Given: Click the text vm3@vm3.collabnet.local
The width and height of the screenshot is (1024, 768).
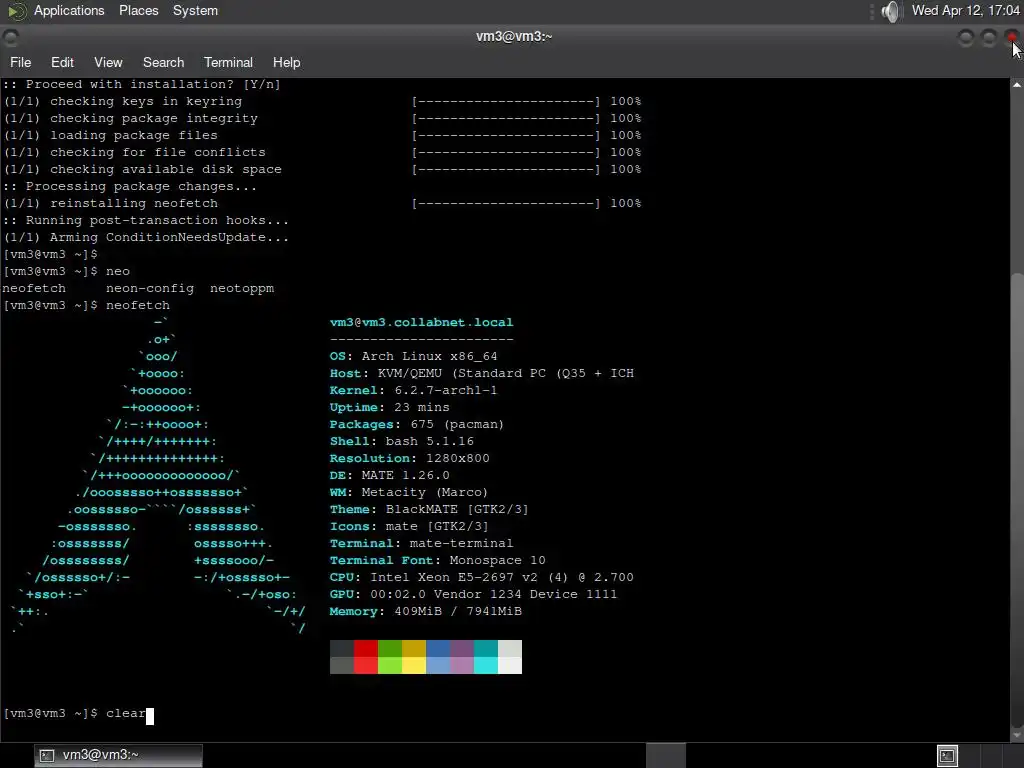Looking at the screenshot, I should (421, 323).
